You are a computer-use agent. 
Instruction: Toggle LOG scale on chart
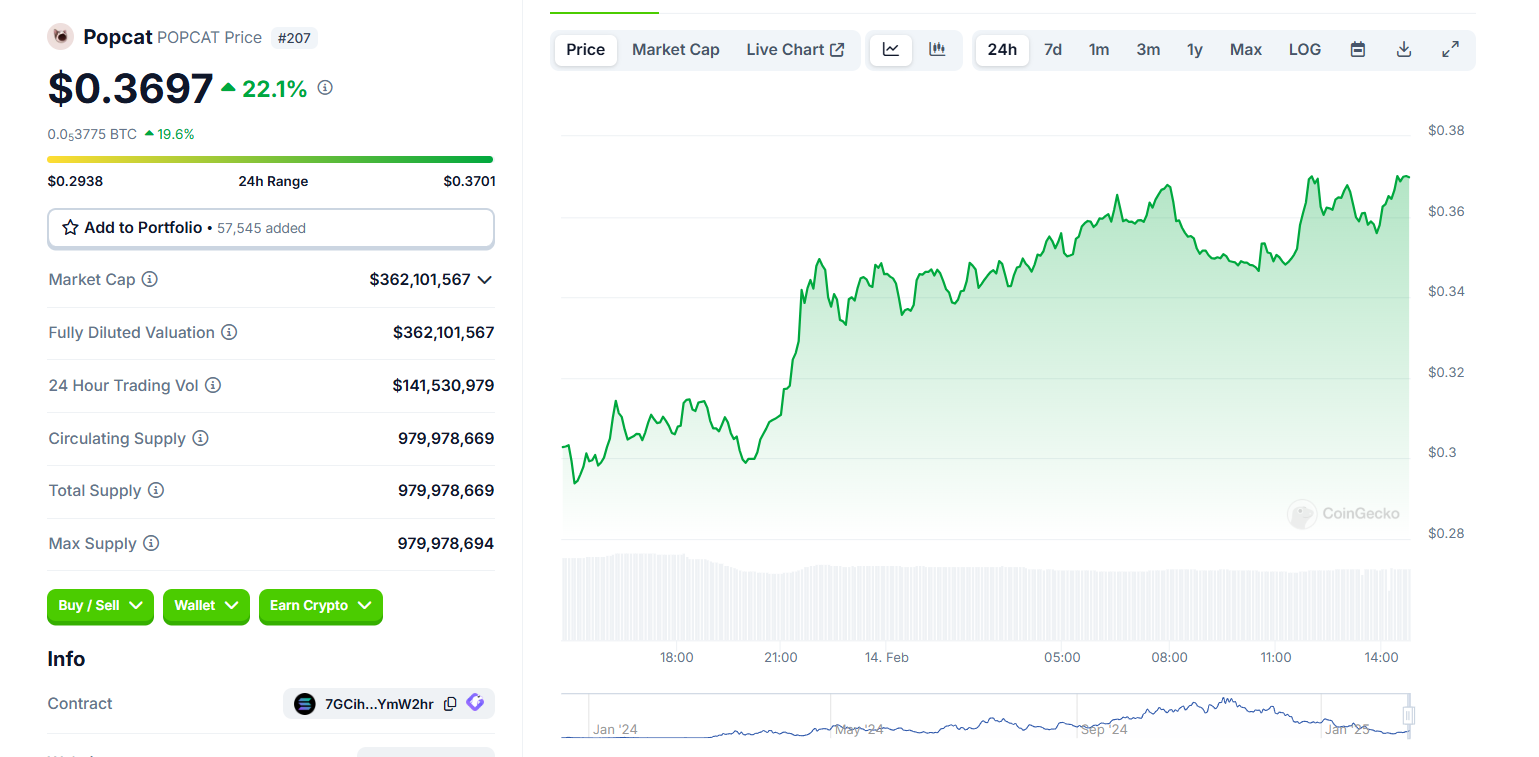[1305, 50]
